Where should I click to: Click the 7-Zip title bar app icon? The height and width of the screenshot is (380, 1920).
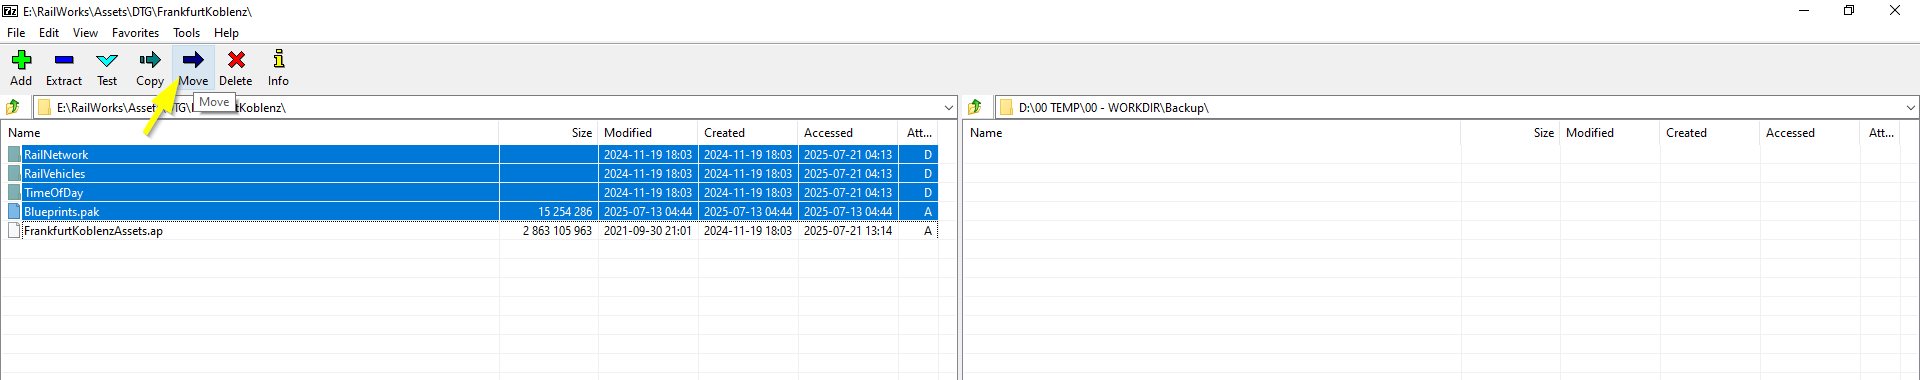(10, 11)
